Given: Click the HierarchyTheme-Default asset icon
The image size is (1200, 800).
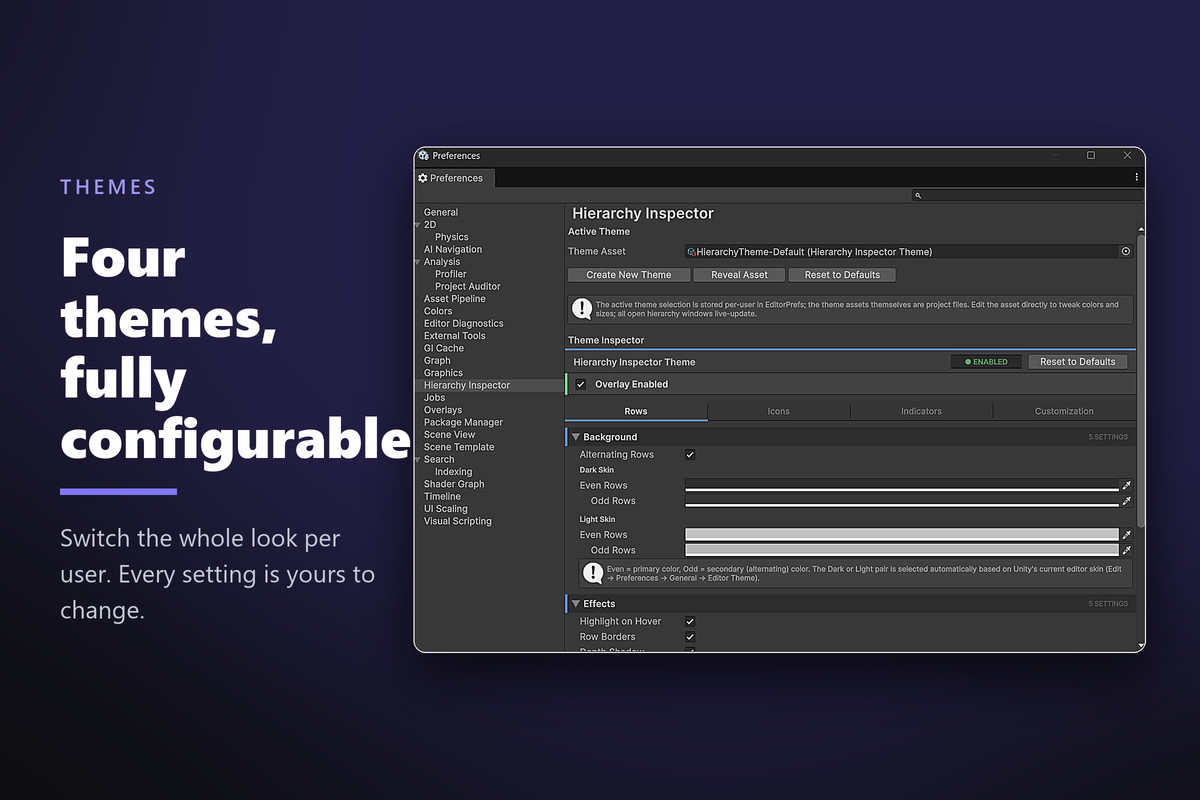Looking at the screenshot, I should tap(691, 252).
